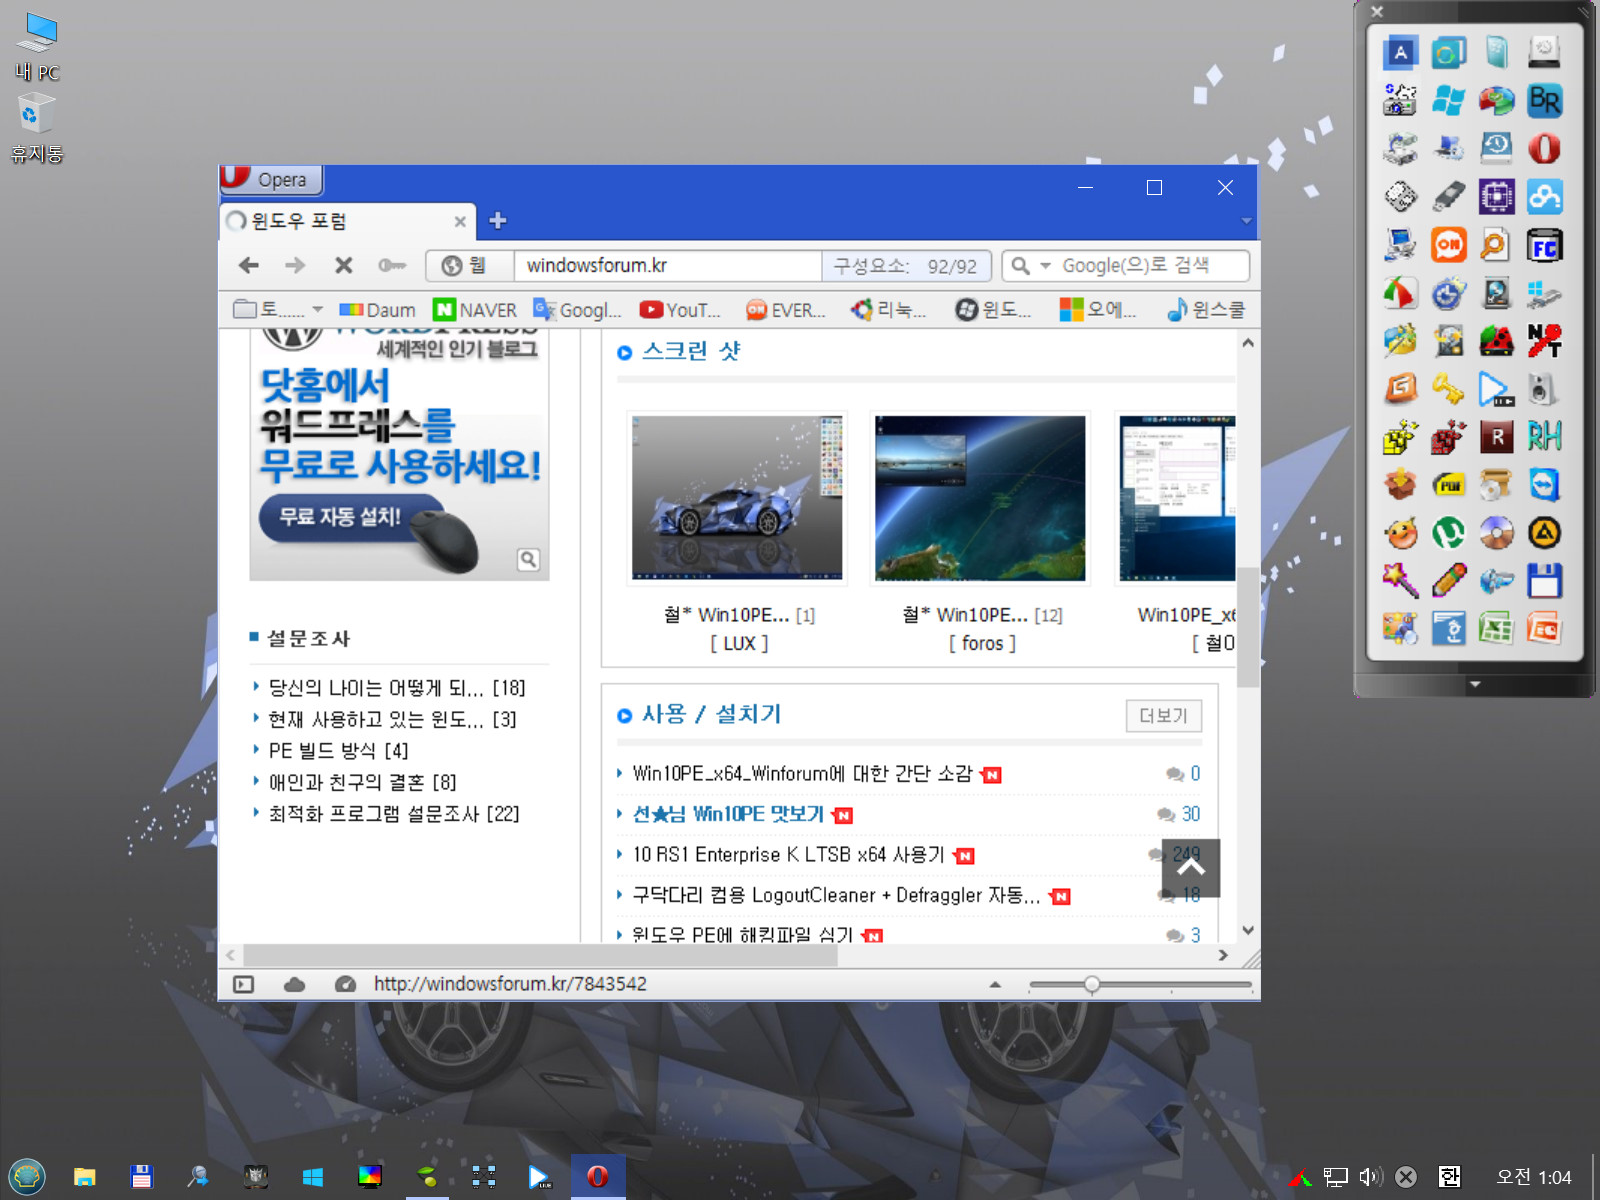Launch the NT password key icon
The image size is (1600, 1200).
coord(1544,341)
